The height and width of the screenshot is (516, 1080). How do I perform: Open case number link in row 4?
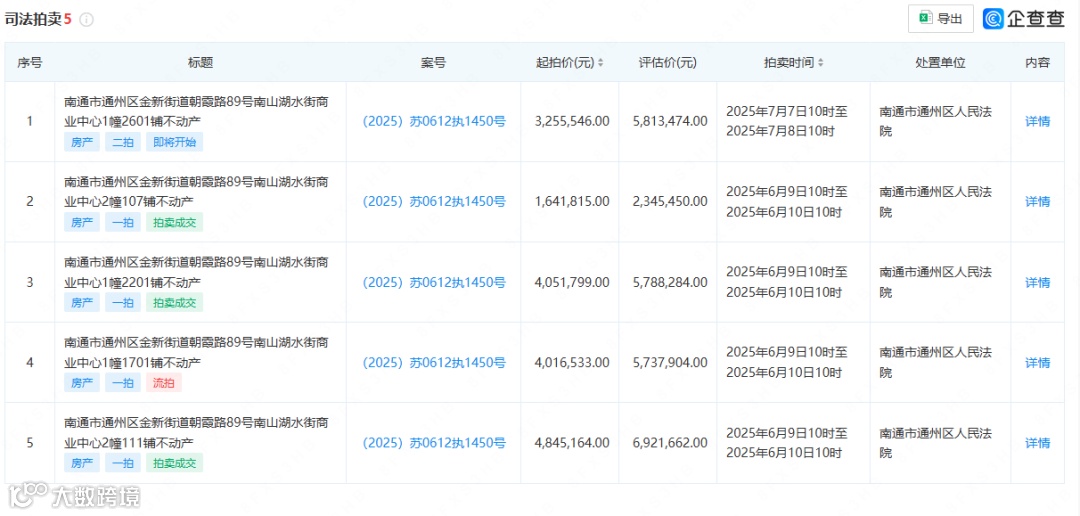[434, 362]
